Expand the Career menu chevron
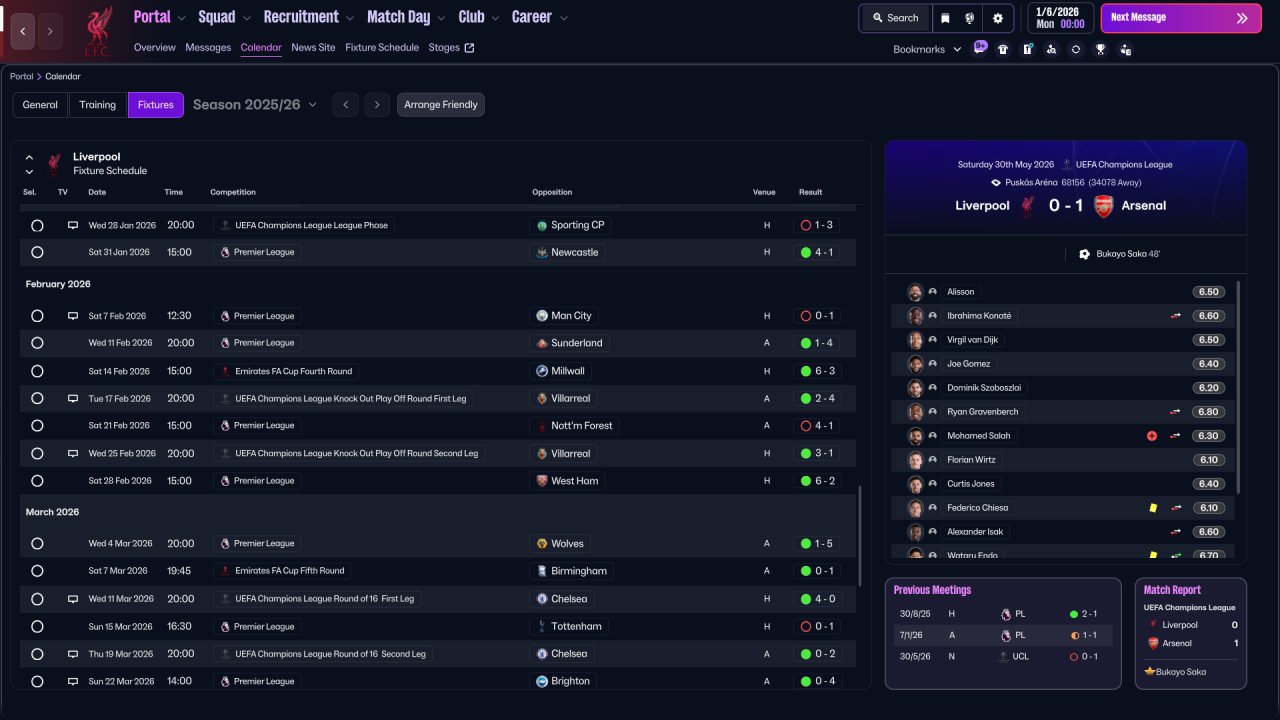 click(563, 18)
